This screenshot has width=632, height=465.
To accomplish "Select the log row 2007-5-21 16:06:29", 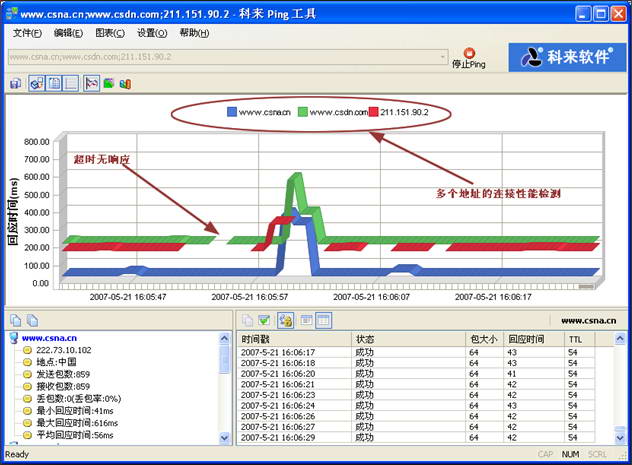I will pyautogui.click(x=416, y=437).
